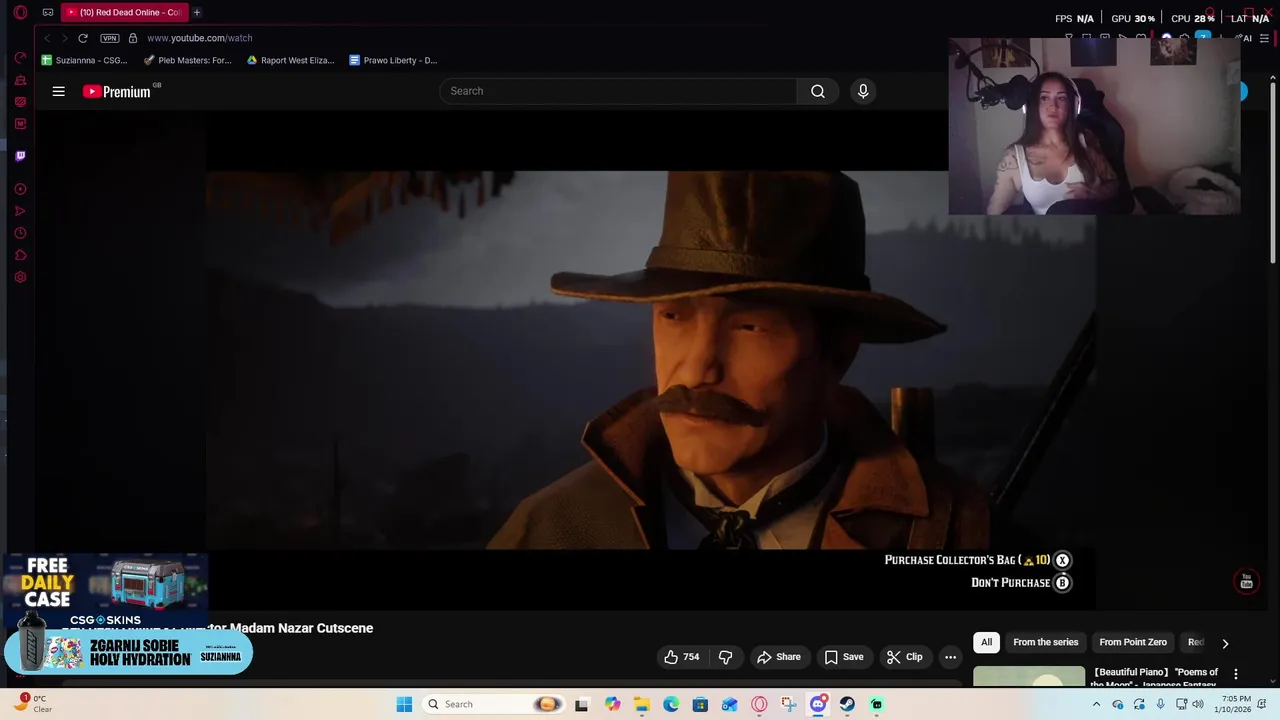The image size is (1280, 720).
Task: Open the volume control in system tray
Action: [1198, 704]
